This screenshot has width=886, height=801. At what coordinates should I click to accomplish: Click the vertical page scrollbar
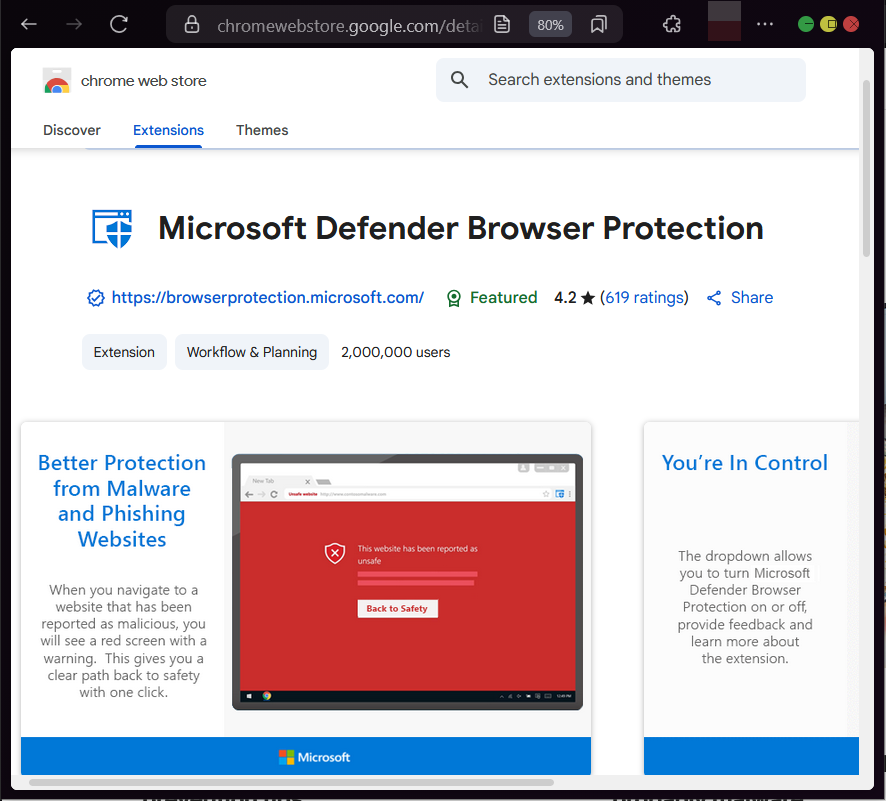pos(866,169)
